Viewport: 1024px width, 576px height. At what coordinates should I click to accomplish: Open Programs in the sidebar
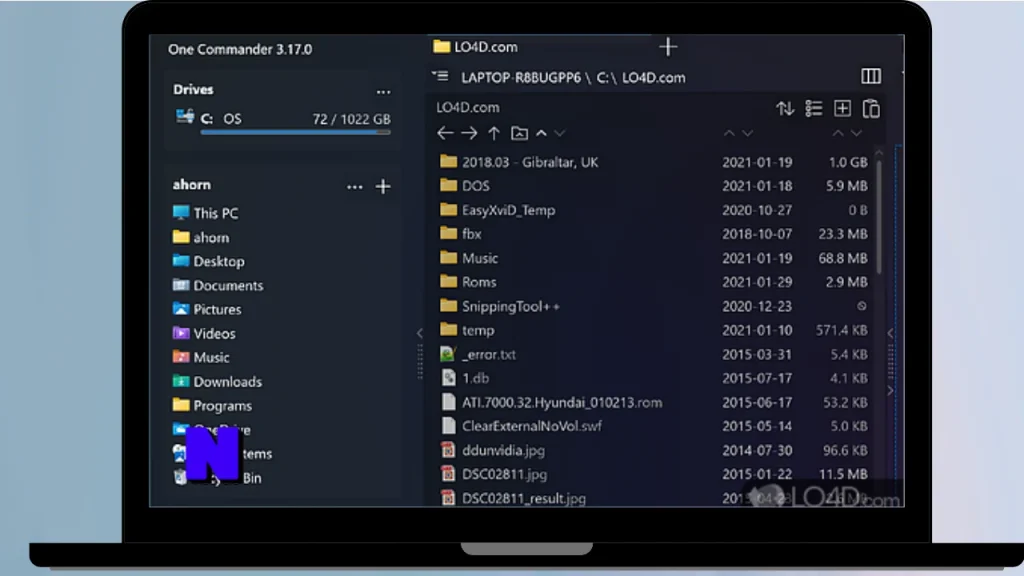(x=212, y=406)
